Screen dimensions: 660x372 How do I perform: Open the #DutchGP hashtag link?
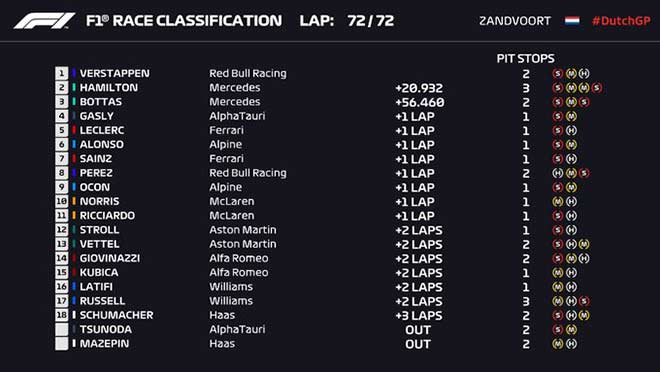(x=621, y=21)
